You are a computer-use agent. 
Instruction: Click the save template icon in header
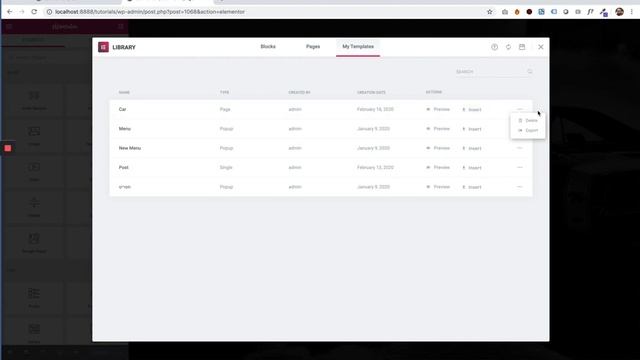click(522, 47)
